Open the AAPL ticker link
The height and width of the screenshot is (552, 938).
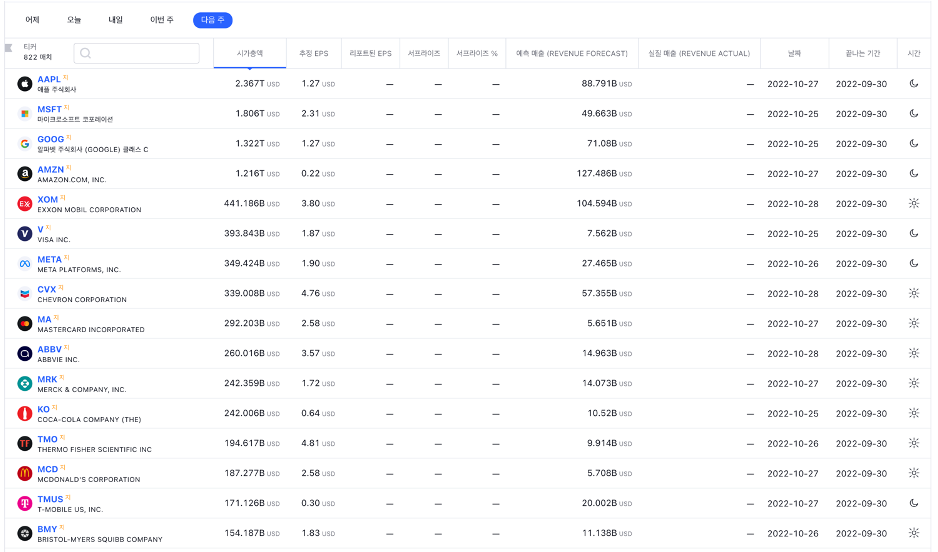coord(49,79)
